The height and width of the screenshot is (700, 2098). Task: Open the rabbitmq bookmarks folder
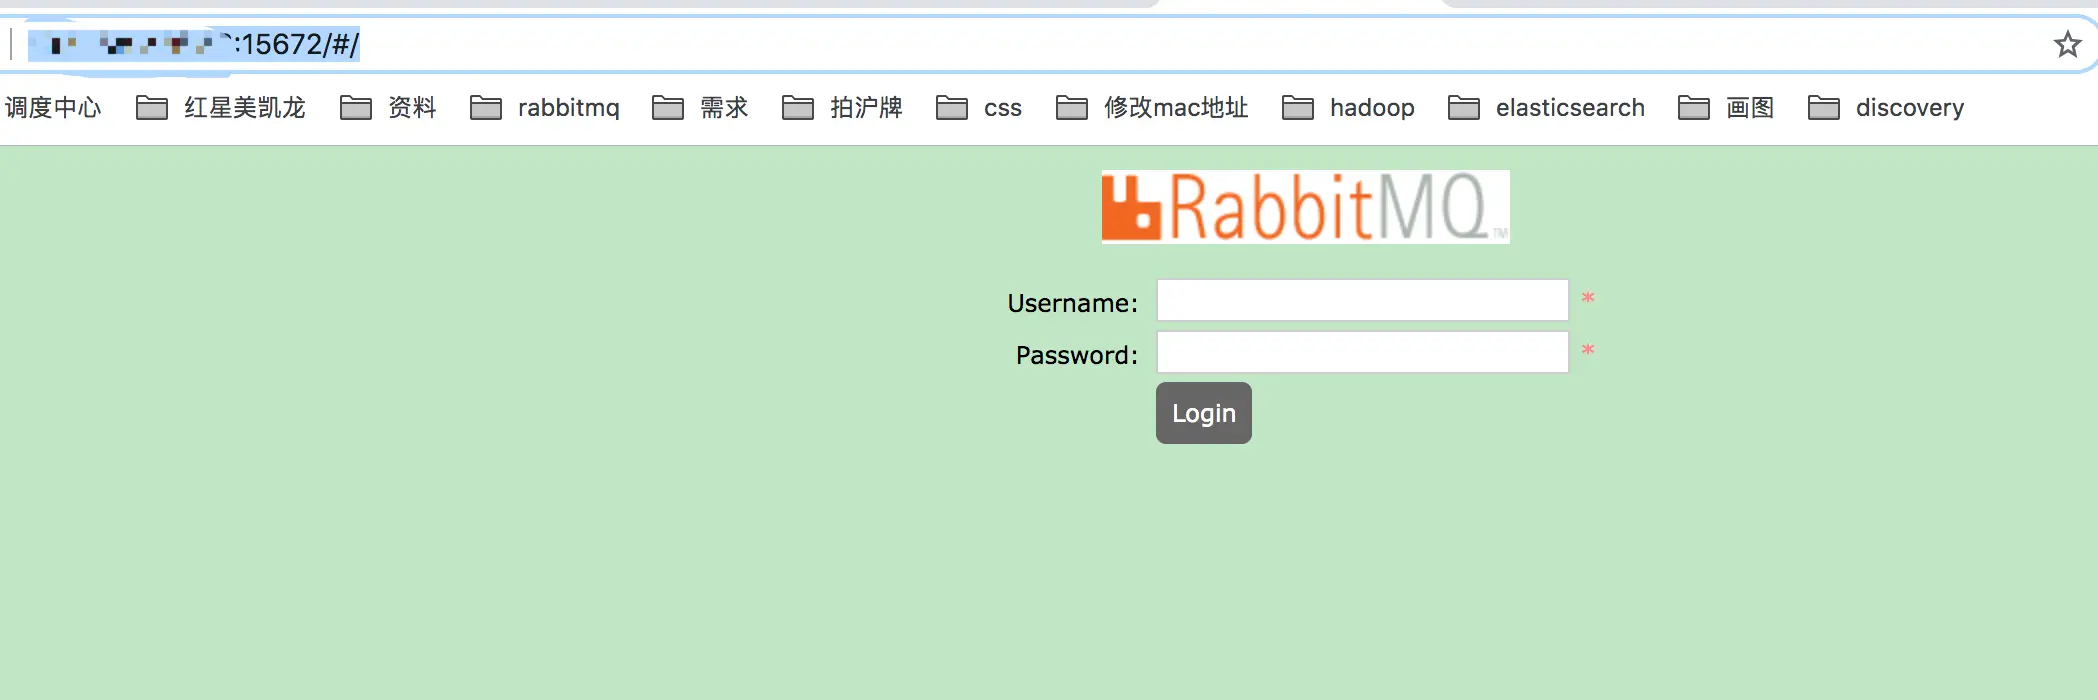point(545,107)
